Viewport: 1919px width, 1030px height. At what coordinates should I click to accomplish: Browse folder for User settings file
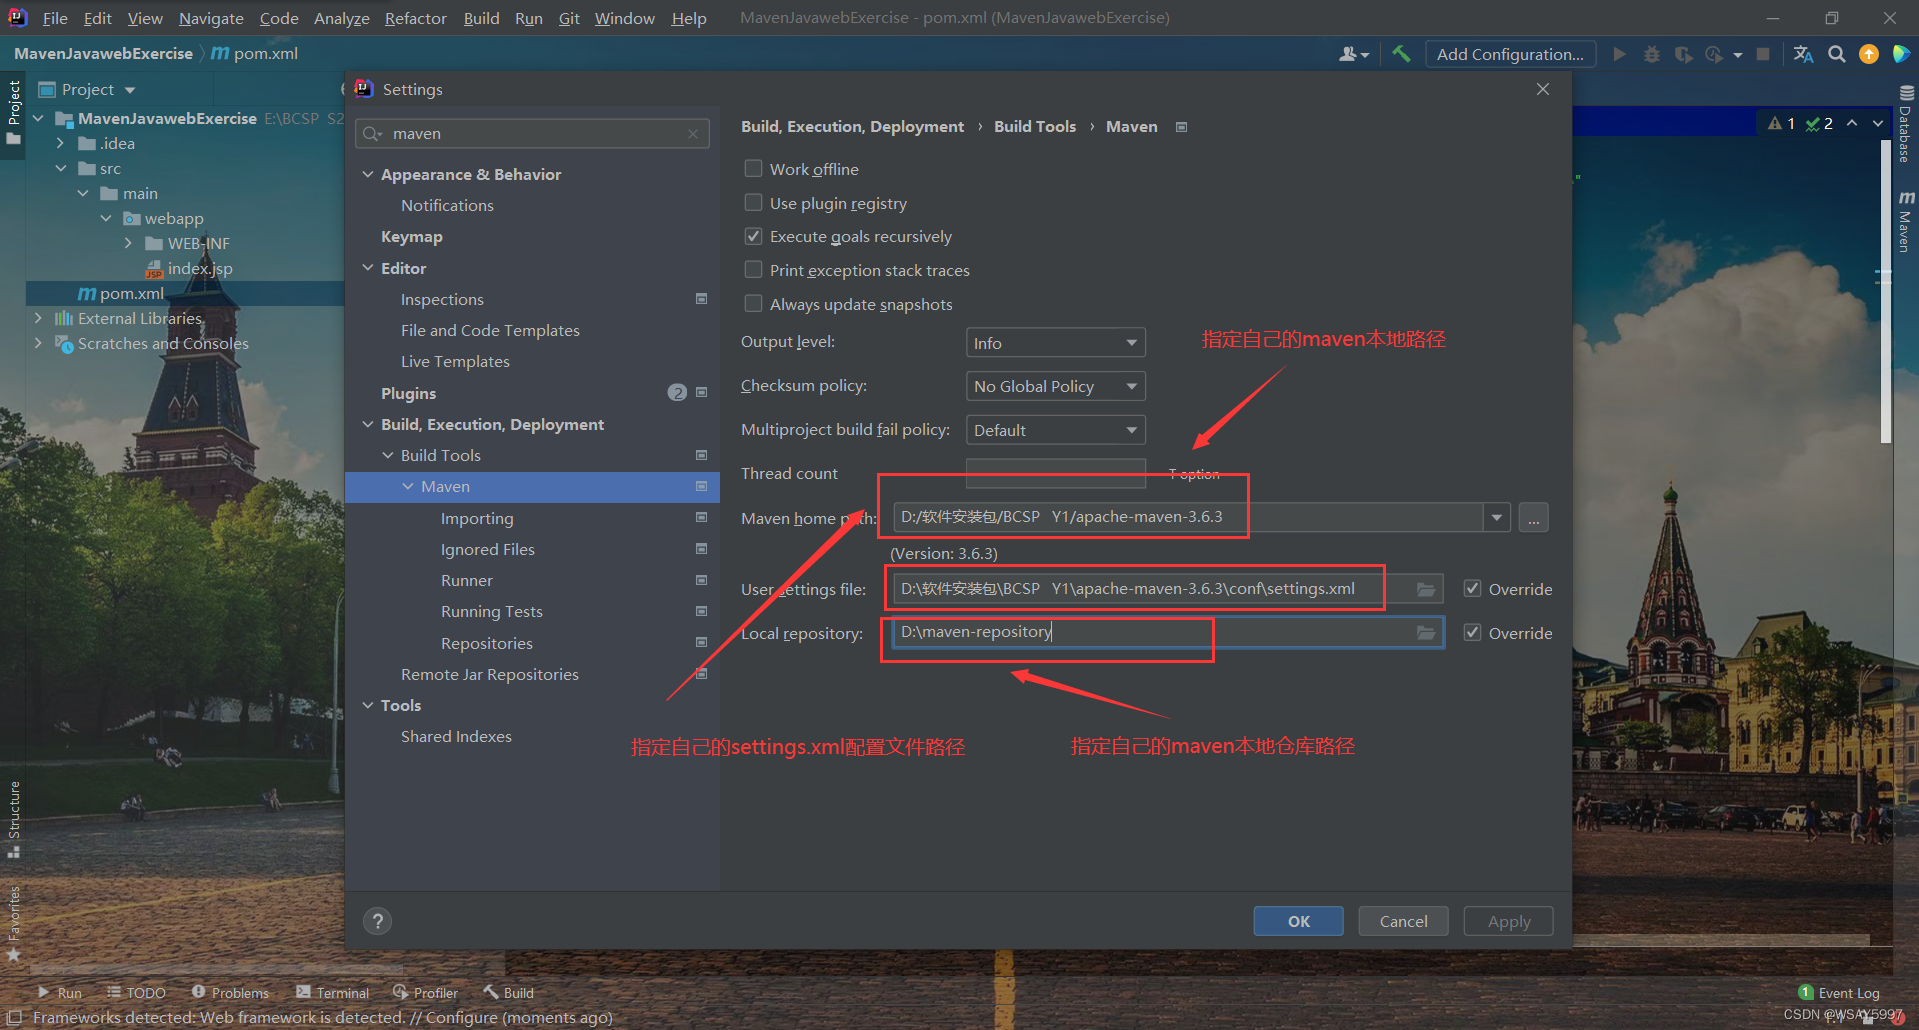[x=1426, y=589]
